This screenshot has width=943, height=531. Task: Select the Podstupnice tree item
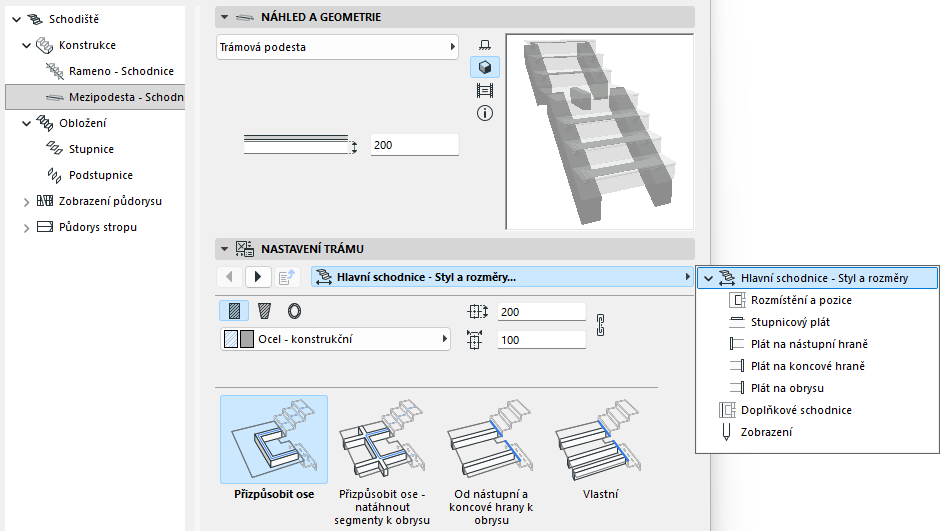tap(89, 175)
